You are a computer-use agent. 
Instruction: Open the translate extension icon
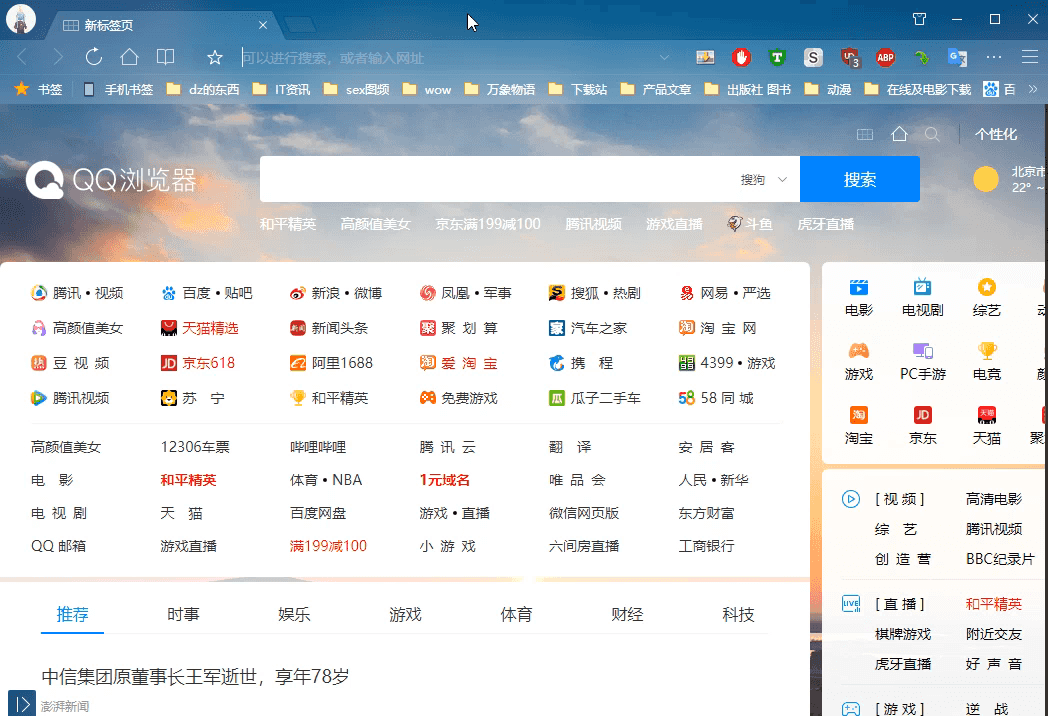(x=957, y=57)
